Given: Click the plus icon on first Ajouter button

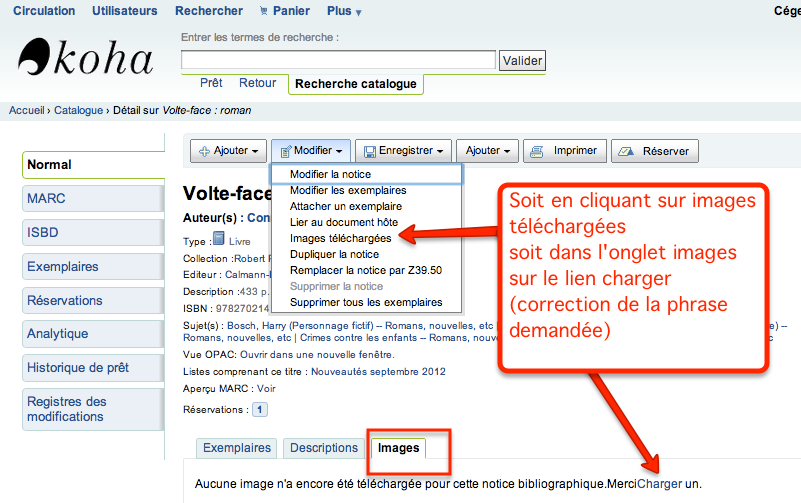Looking at the screenshot, I should point(204,151).
